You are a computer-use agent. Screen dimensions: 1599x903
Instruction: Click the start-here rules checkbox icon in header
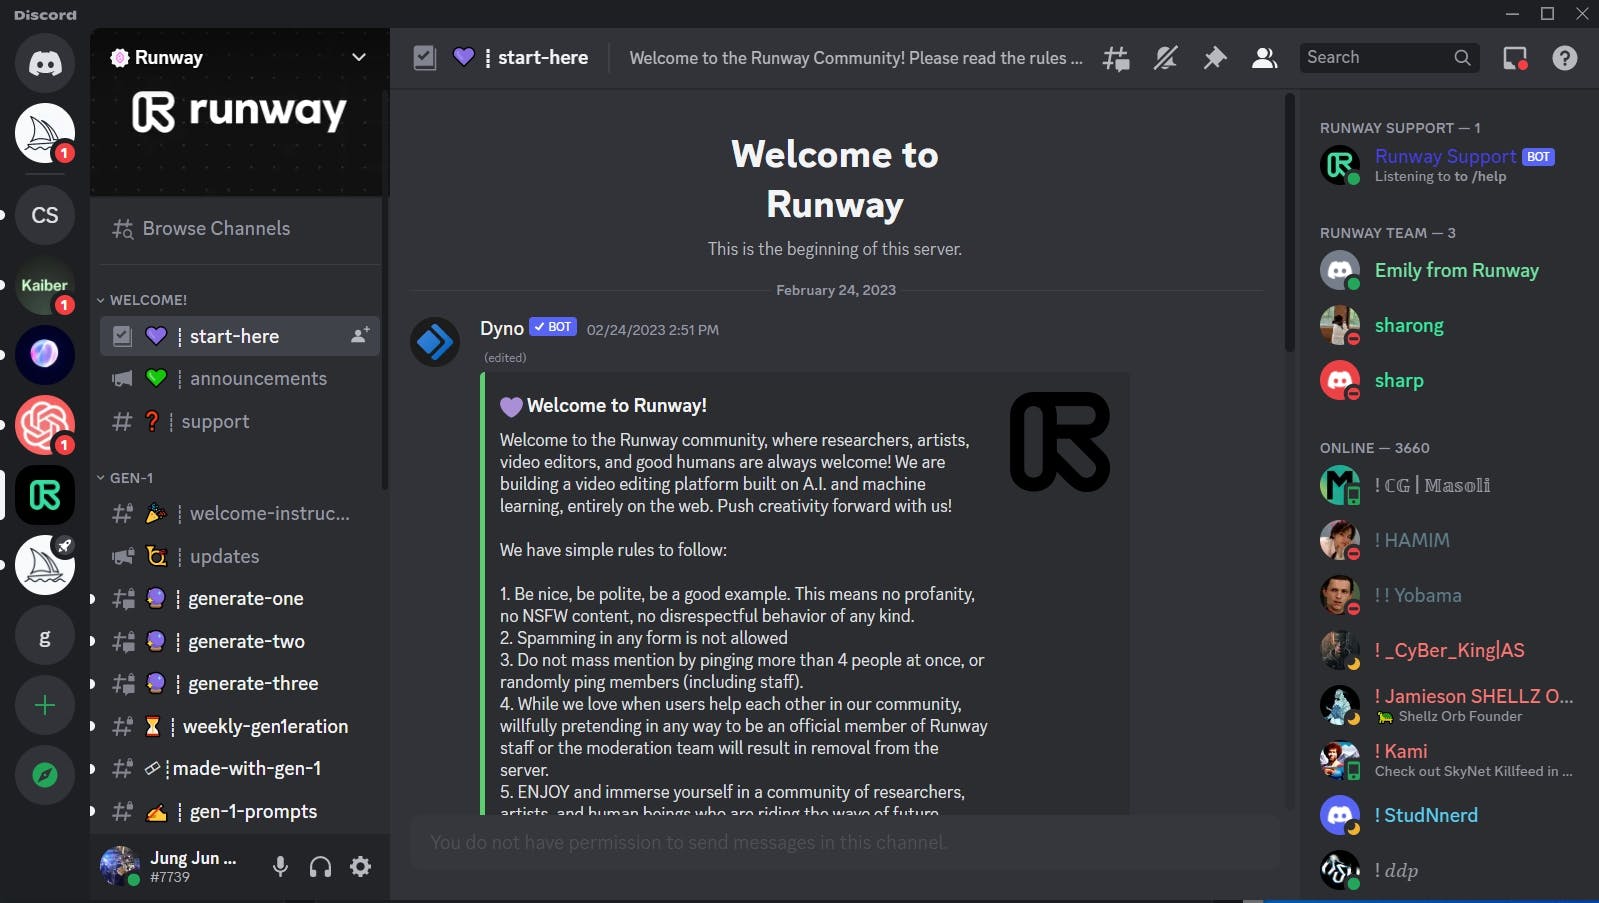[x=425, y=58]
